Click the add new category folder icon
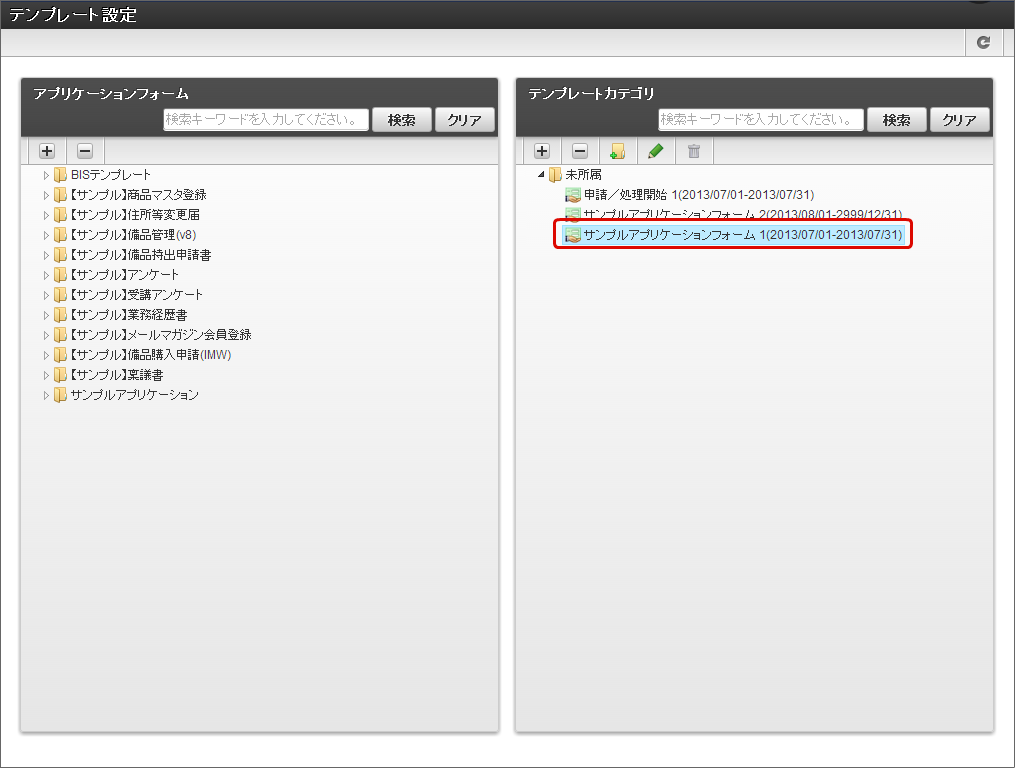The height and width of the screenshot is (768, 1015). 618,151
